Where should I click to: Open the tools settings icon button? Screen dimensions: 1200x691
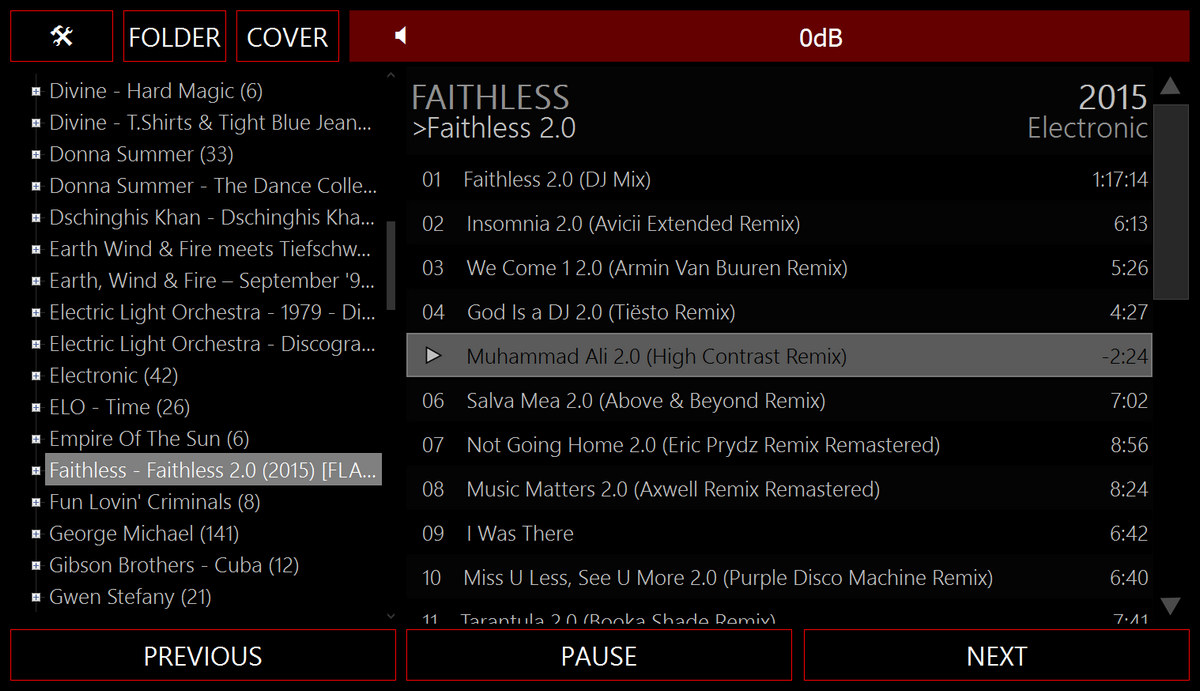62,37
